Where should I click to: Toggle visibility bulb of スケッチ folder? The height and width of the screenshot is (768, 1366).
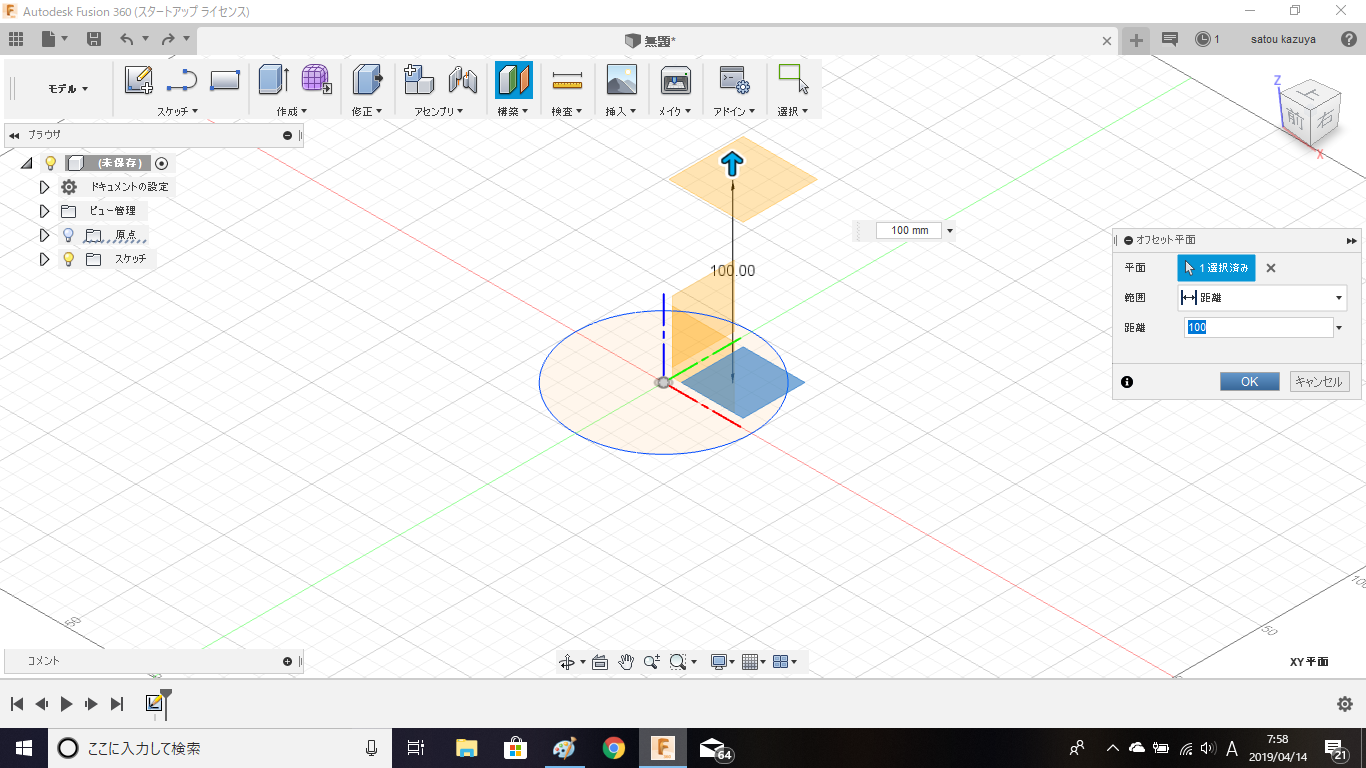68,259
